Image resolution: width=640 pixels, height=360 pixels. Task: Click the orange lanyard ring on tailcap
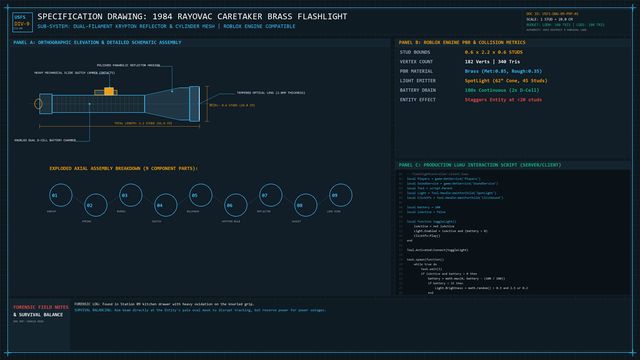pyautogui.click(x=38, y=104)
